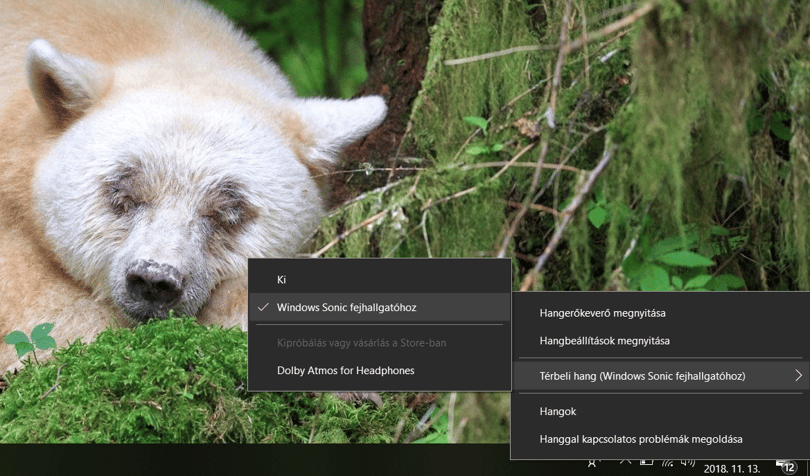Expand the Térbeli hang submenu arrow
Viewport: 810px width, 476px height.
[799, 376]
